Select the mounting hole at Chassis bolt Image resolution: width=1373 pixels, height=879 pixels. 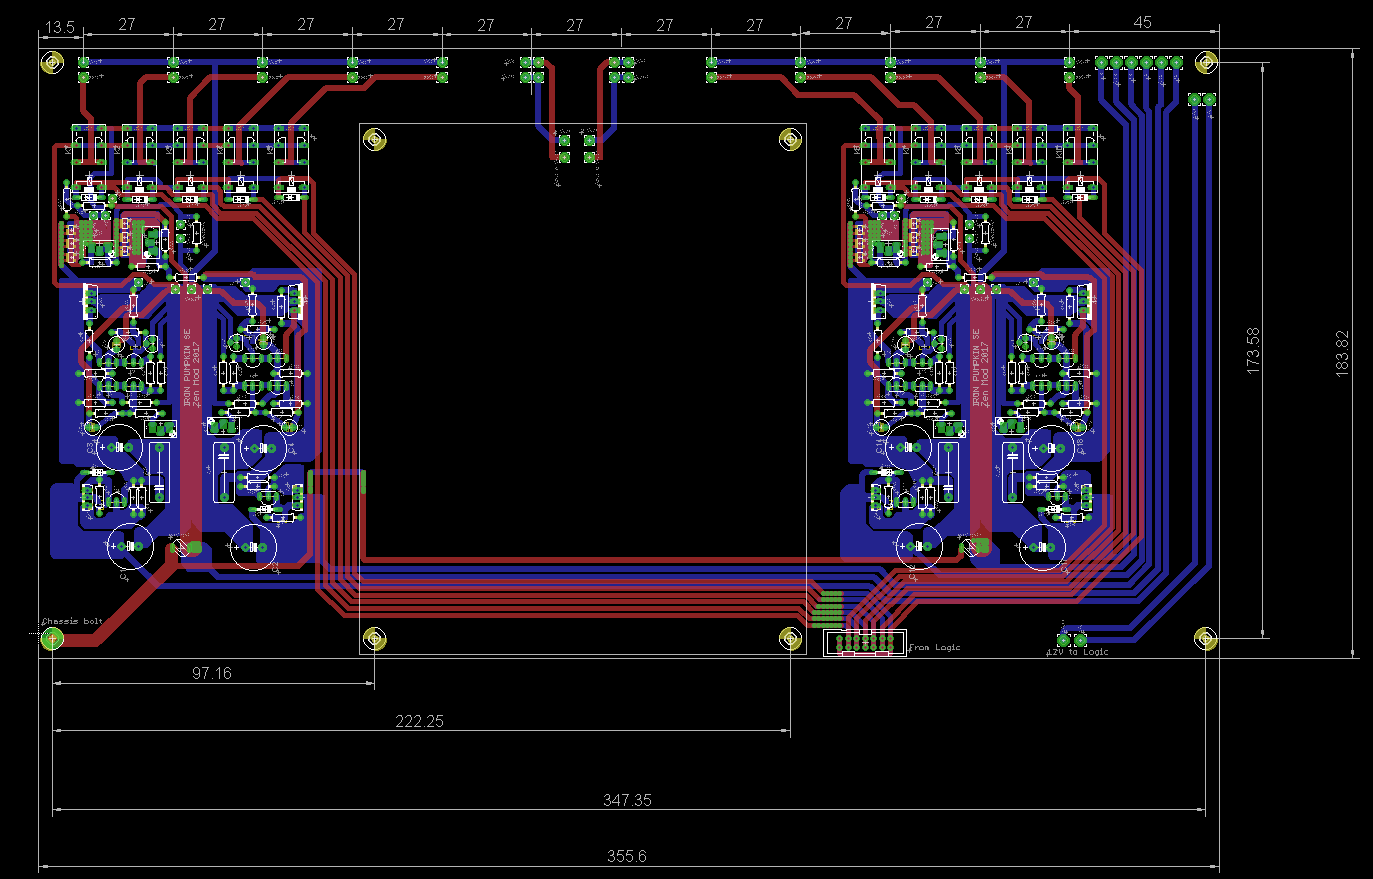52,638
